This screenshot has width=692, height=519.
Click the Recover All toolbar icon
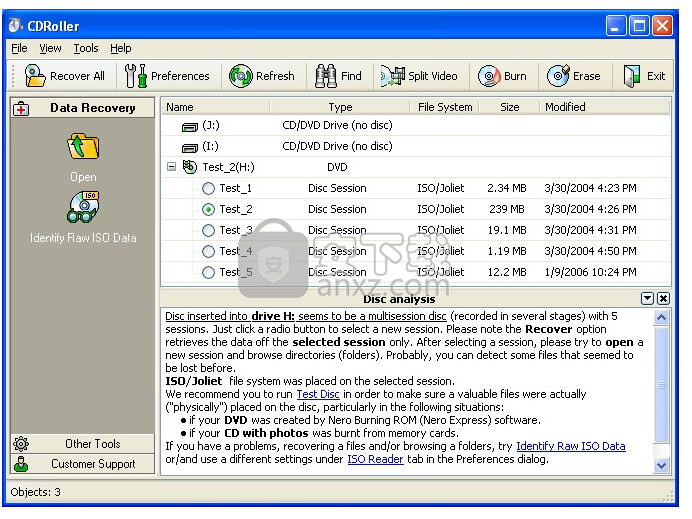(34, 76)
